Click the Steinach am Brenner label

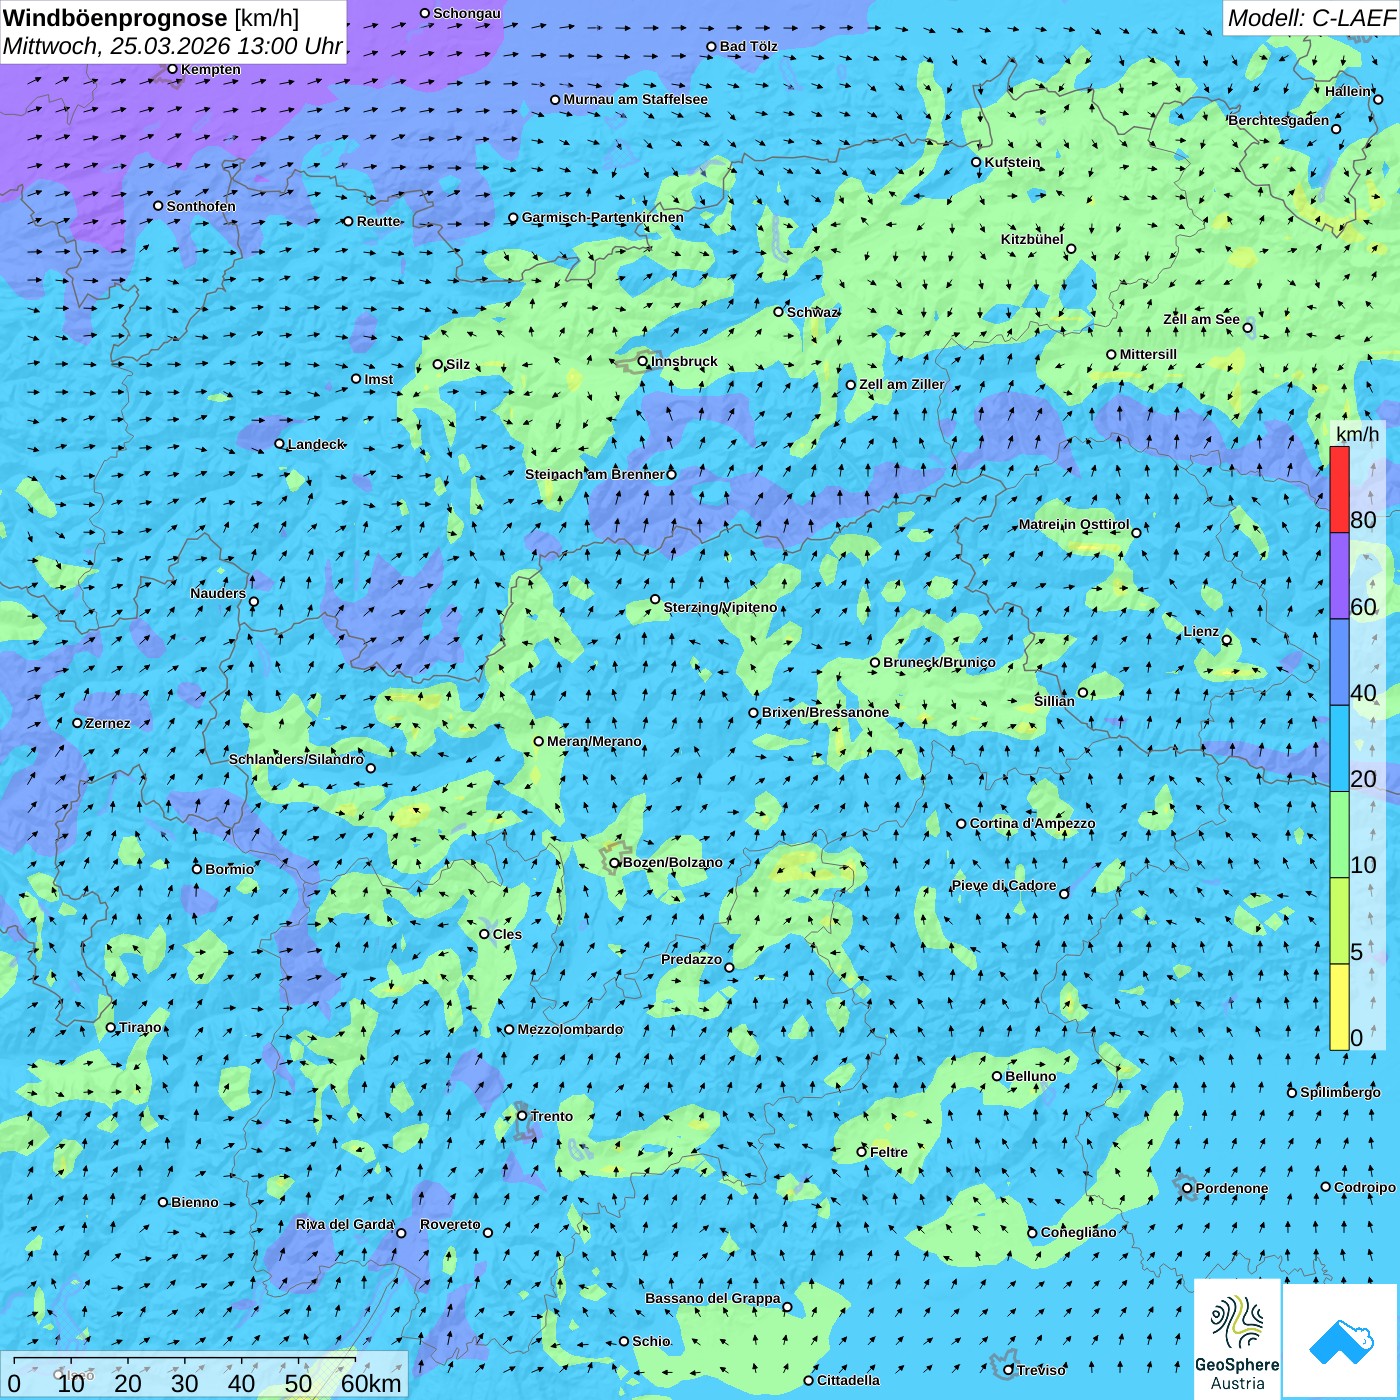pos(595,474)
